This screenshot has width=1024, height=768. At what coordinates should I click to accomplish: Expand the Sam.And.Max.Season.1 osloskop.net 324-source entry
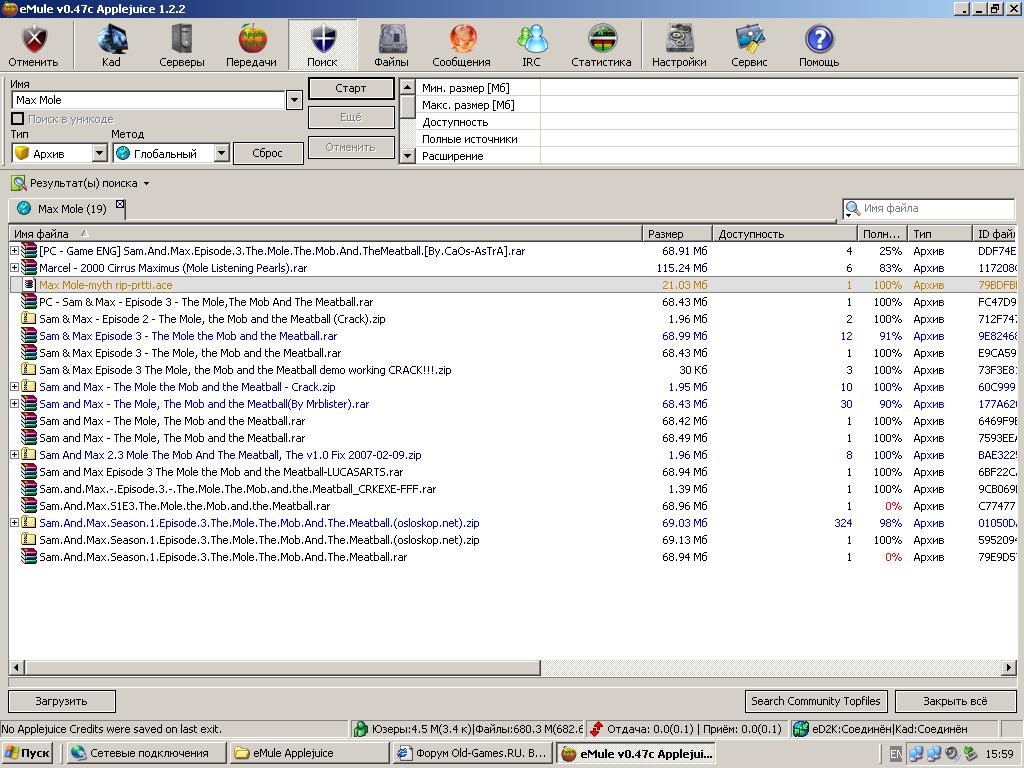click(14, 523)
